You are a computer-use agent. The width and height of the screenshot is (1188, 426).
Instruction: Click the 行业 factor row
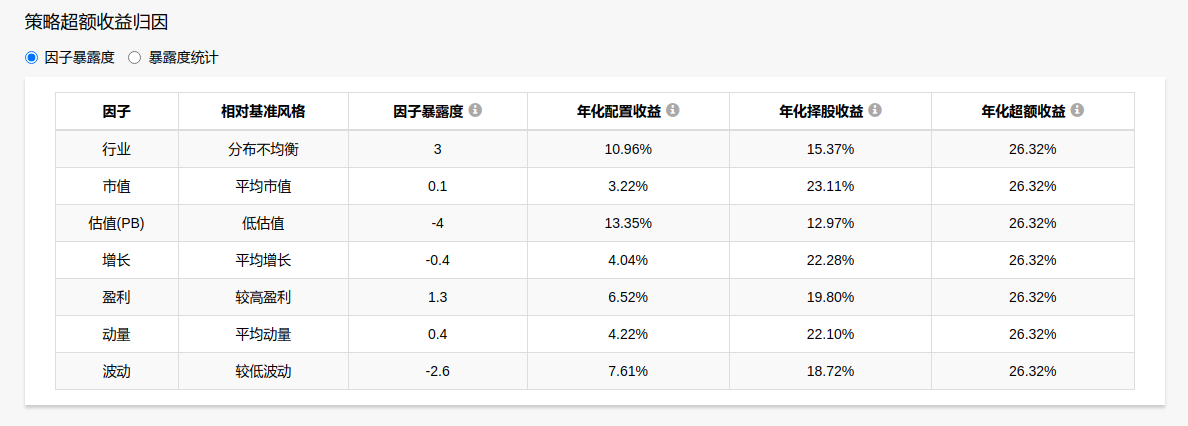[117, 149]
